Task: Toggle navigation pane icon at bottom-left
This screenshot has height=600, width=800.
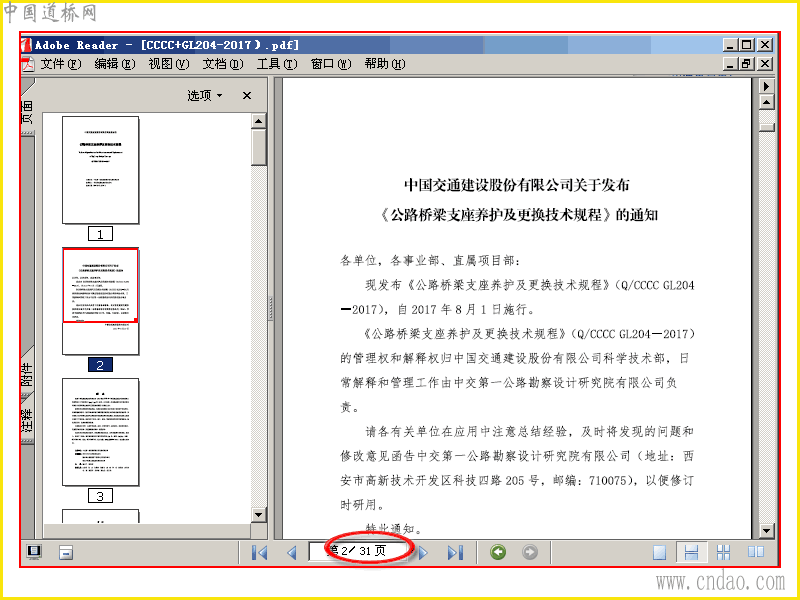Action: coord(34,552)
